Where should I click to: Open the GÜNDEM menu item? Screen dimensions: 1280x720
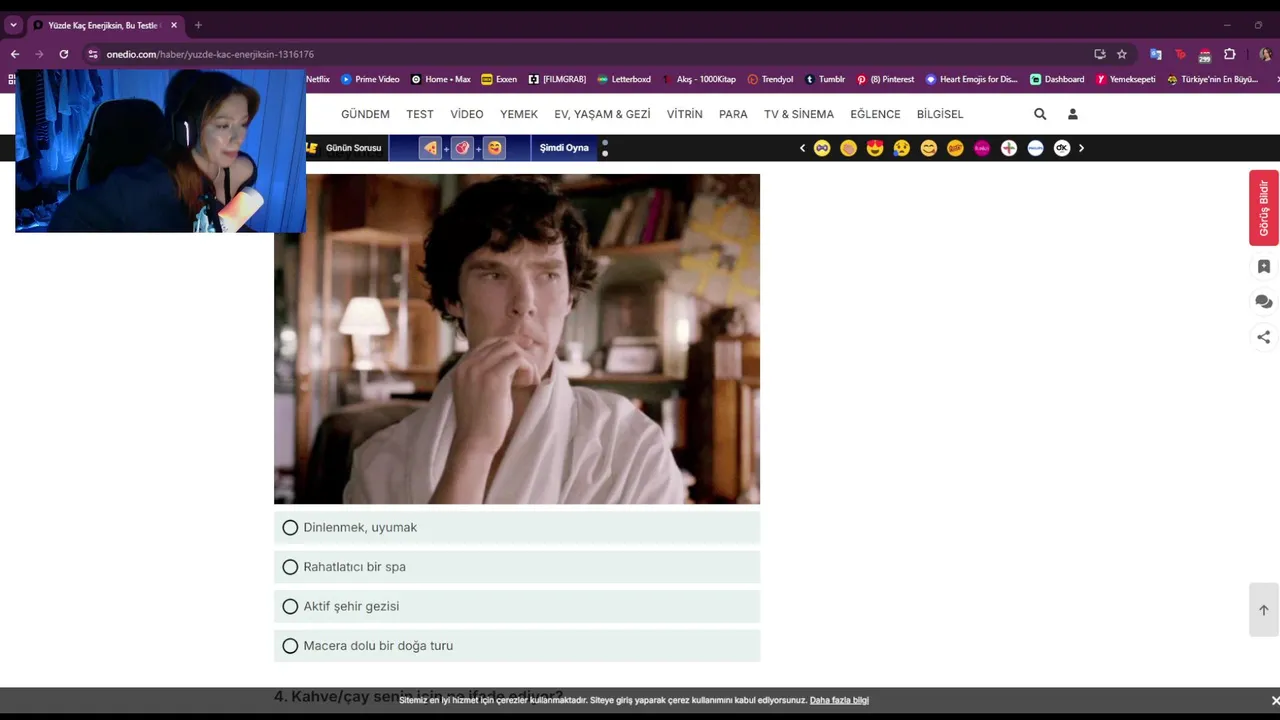pyautogui.click(x=365, y=114)
